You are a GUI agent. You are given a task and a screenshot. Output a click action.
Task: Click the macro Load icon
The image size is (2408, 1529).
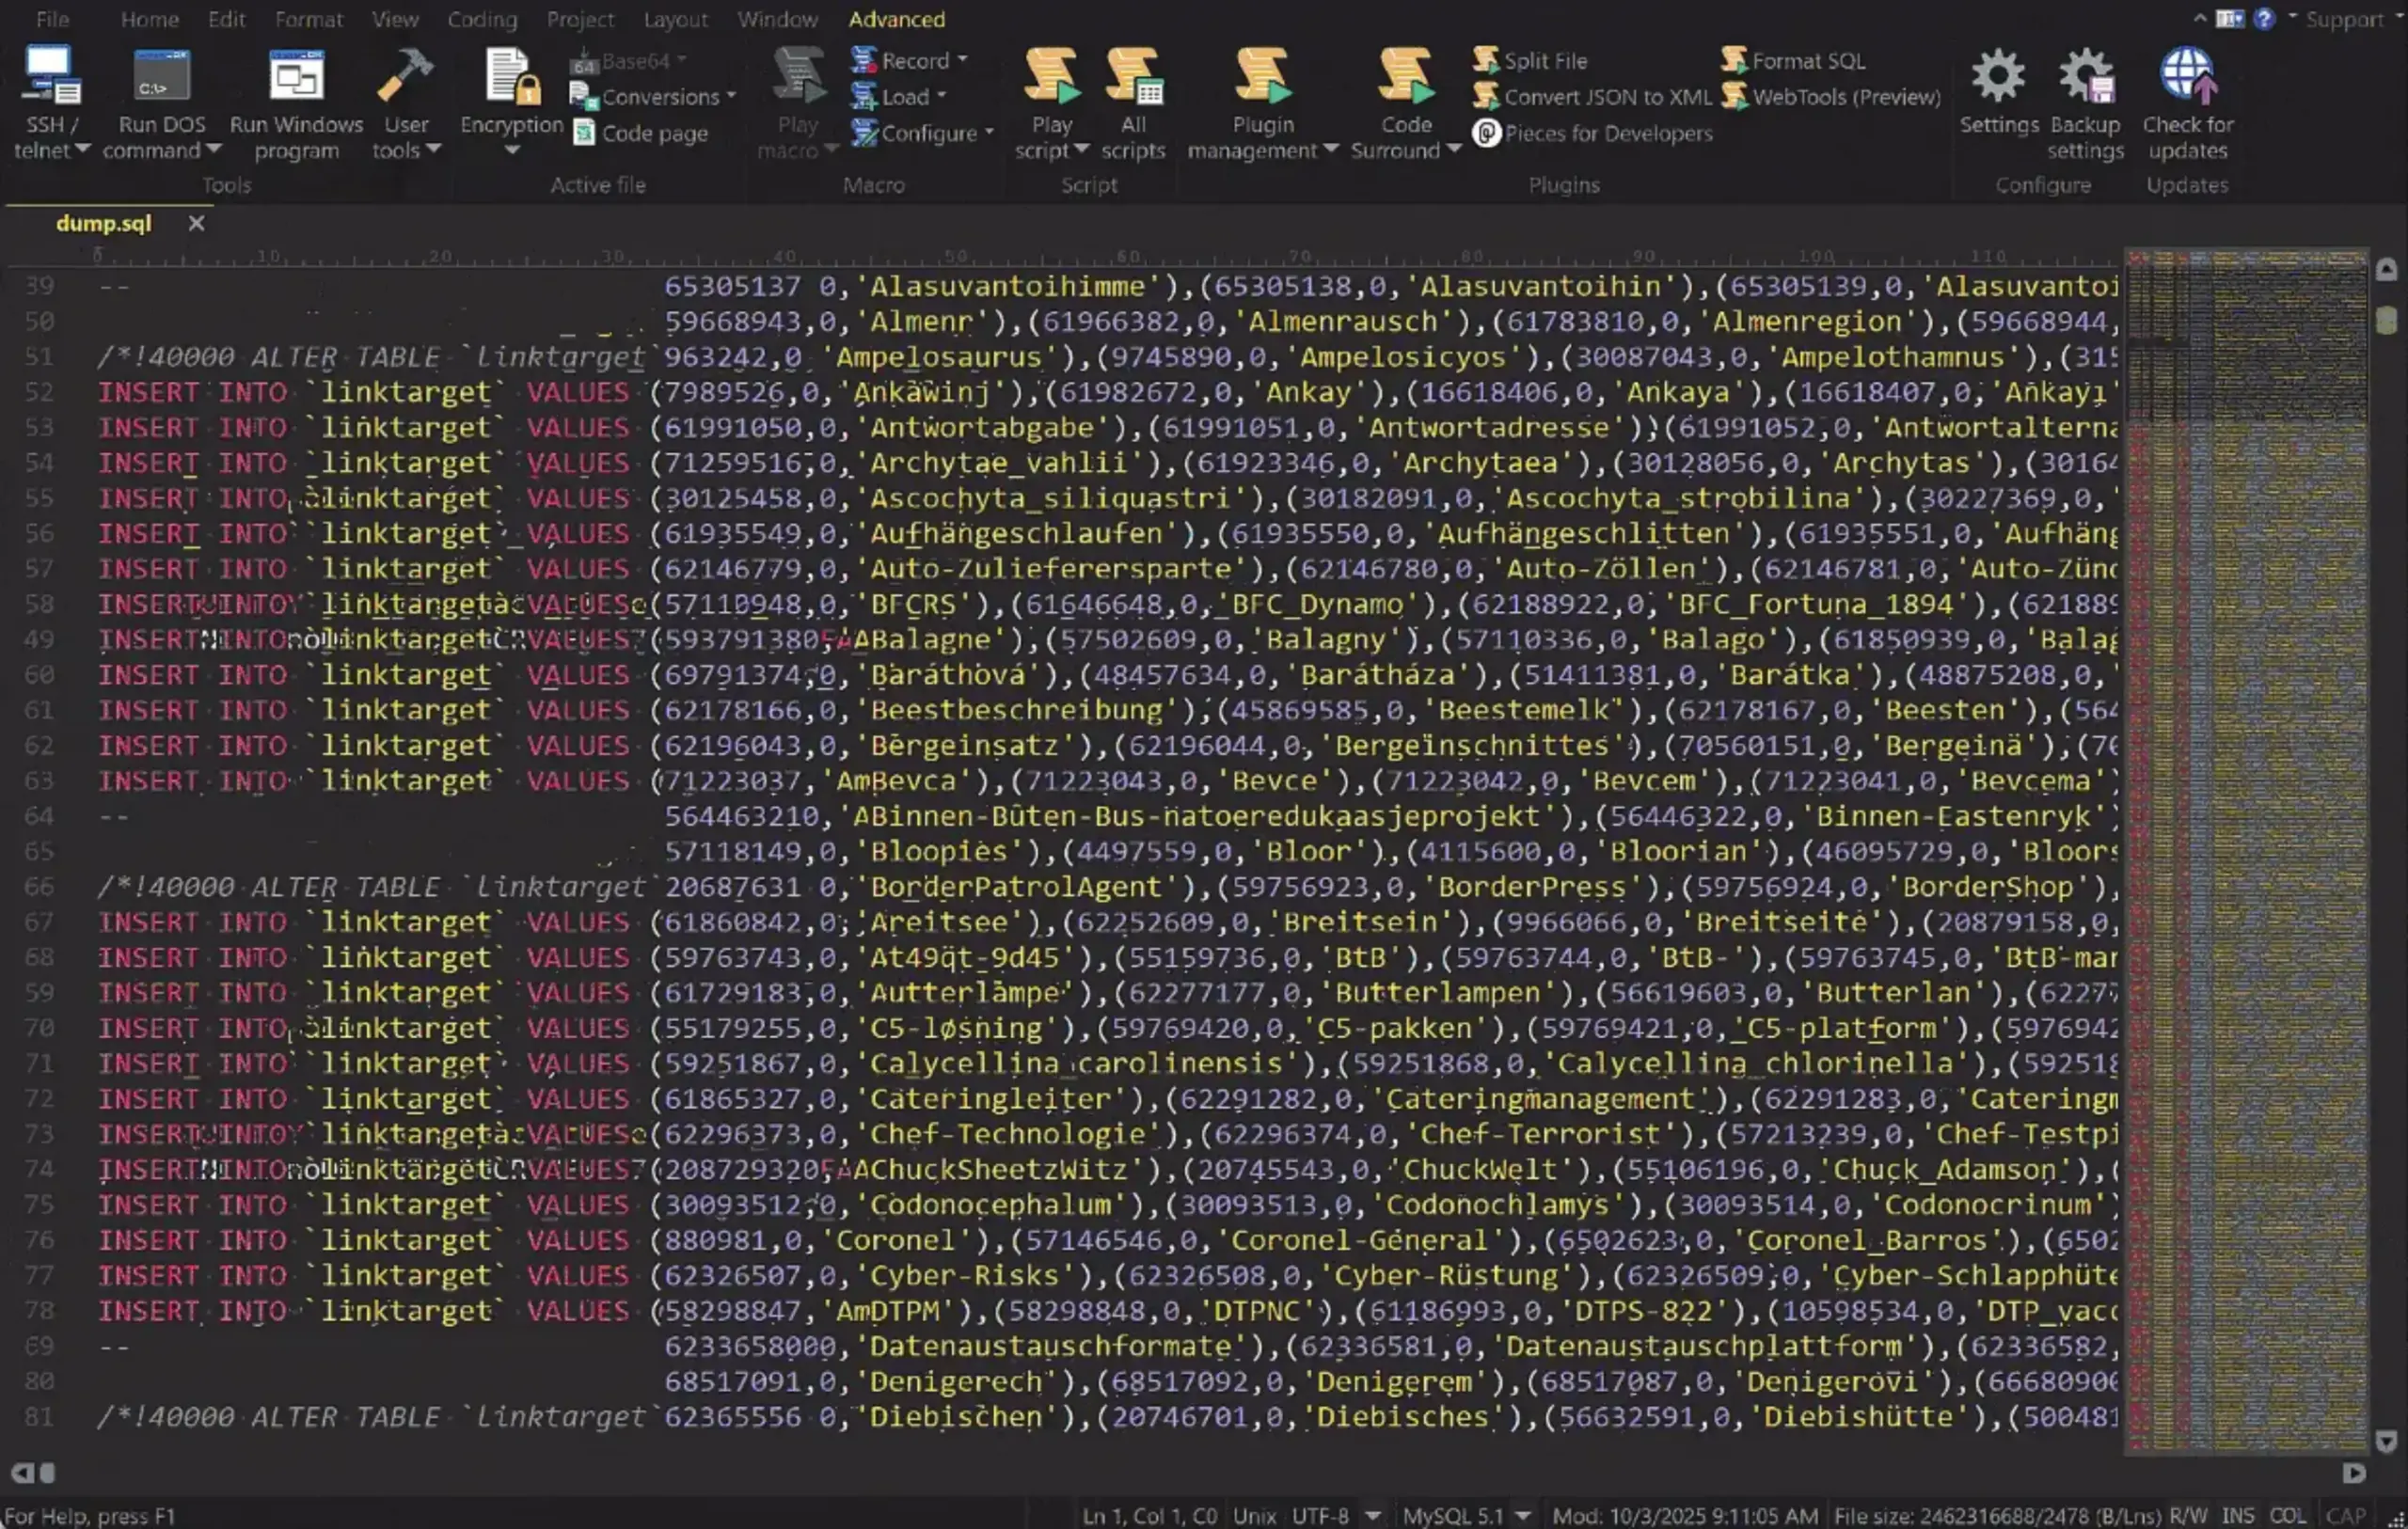pos(863,96)
